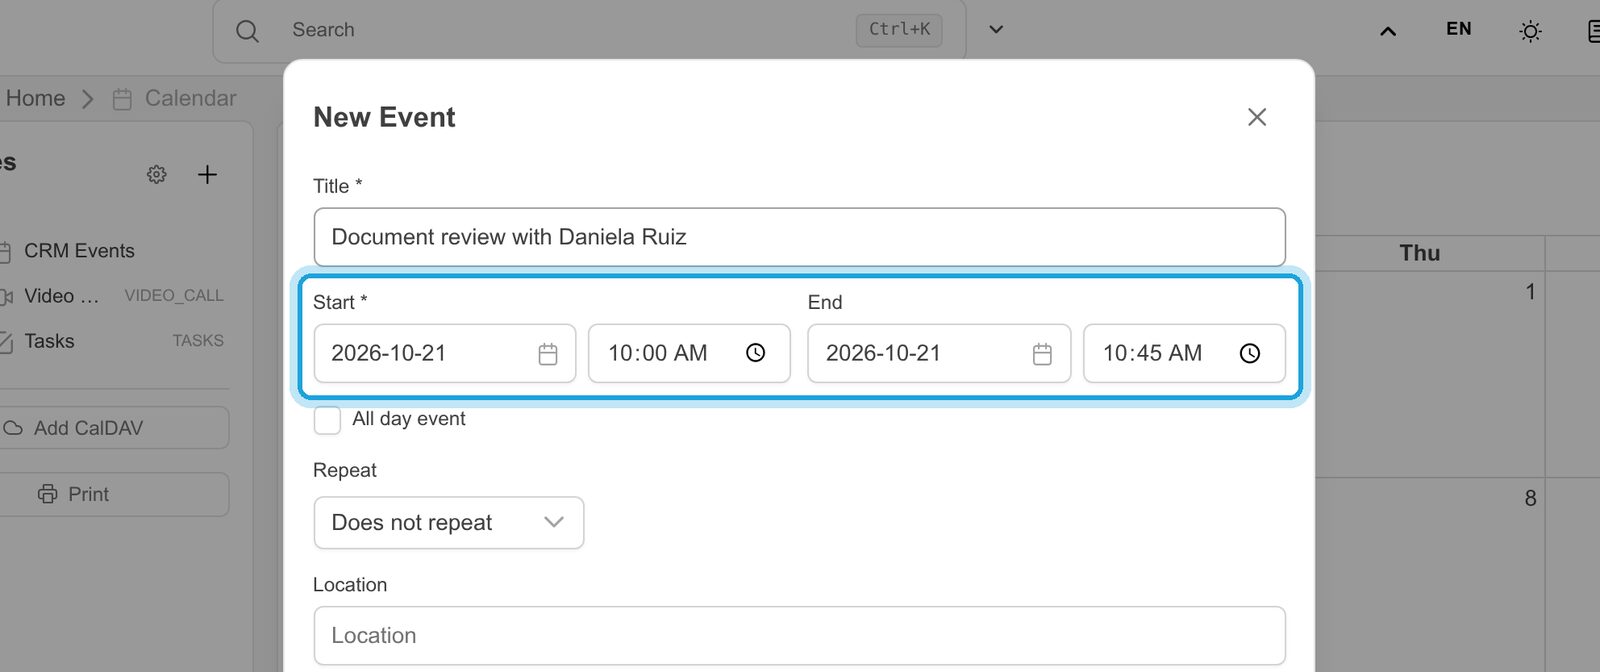Image resolution: width=1600 pixels, height=672 pixels.
Task: Enable the All day event checkbox
Action: (x=327, y=420)
